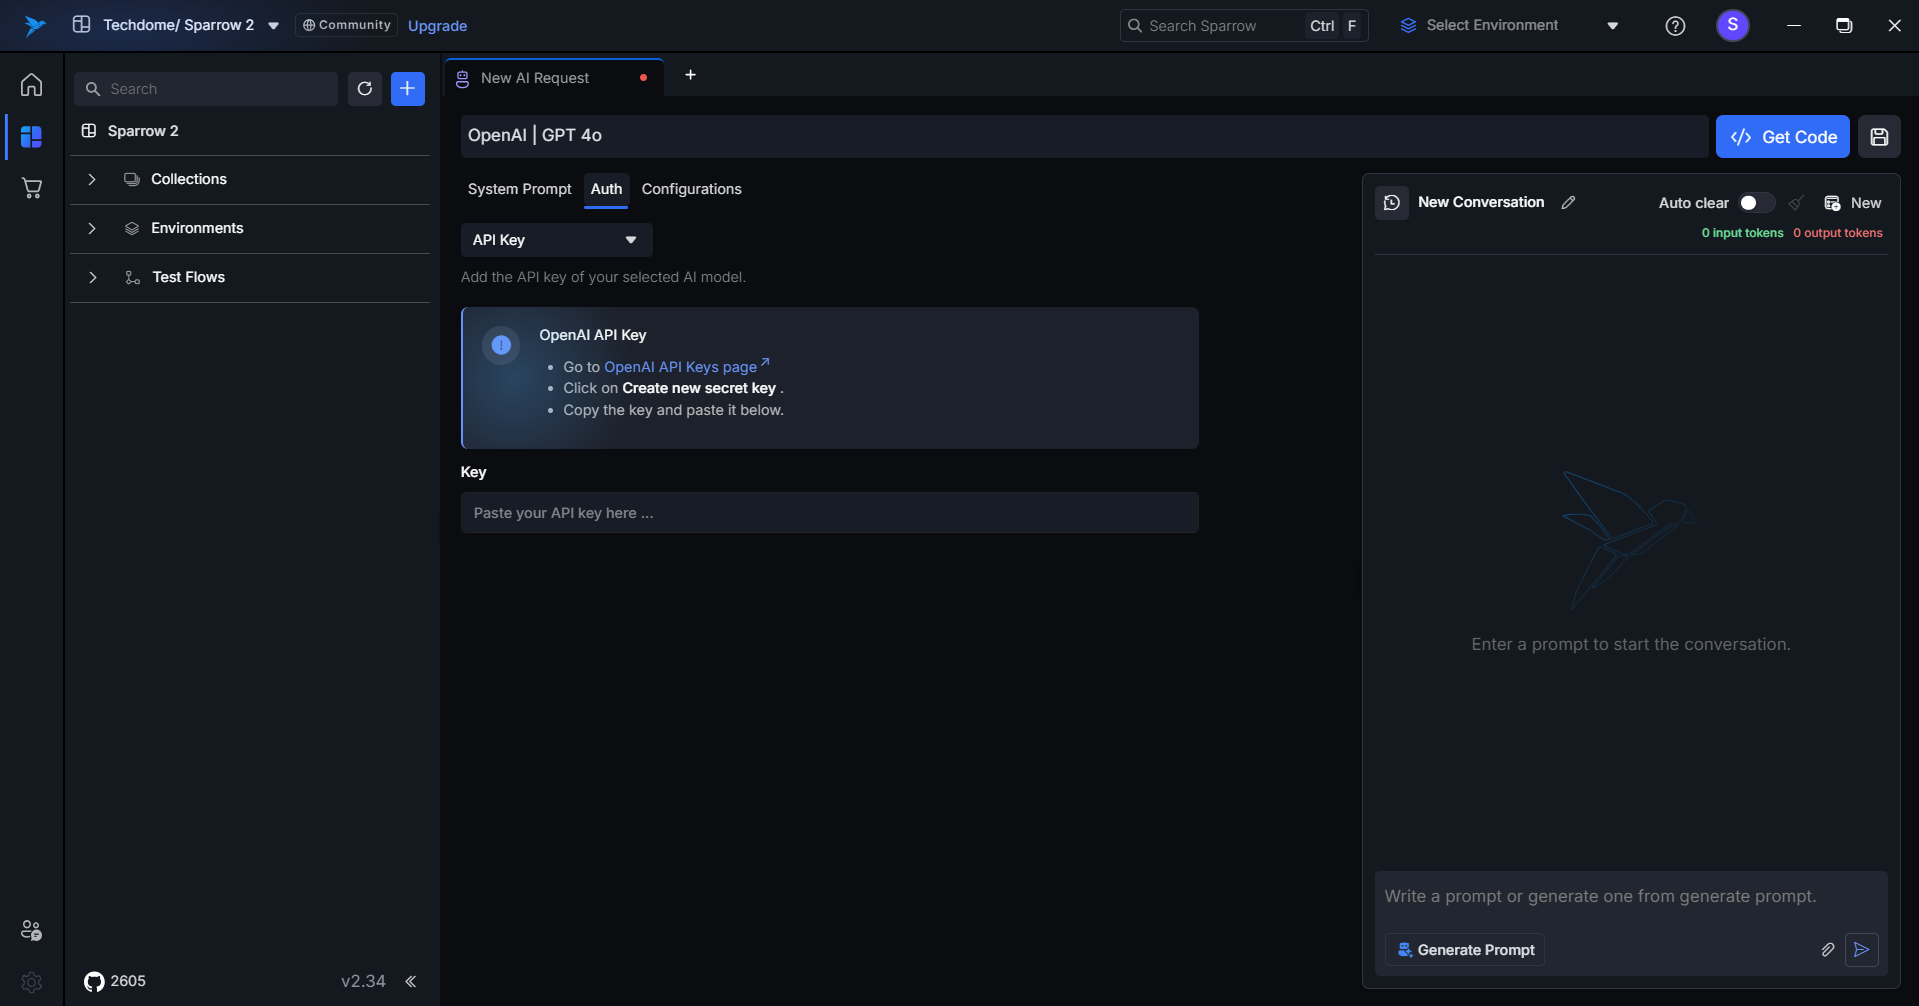Click the marketplace cart icon in sidebar
The width and height of the screenshot is (1919, 1006).
[x=31, y=188]
